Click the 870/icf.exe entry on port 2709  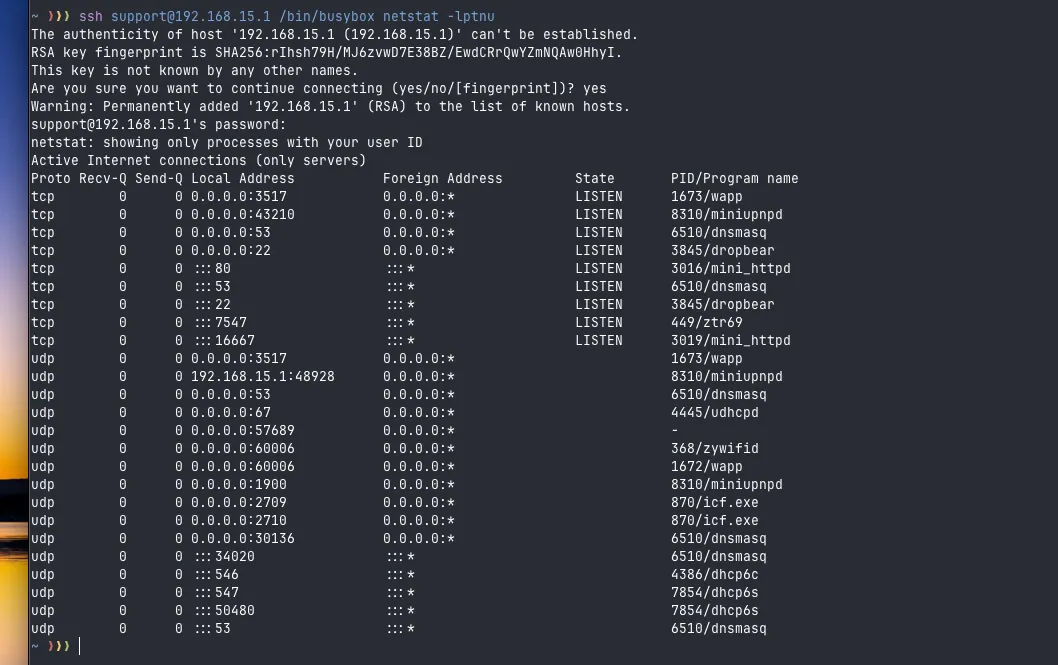[x=715, y=502]
